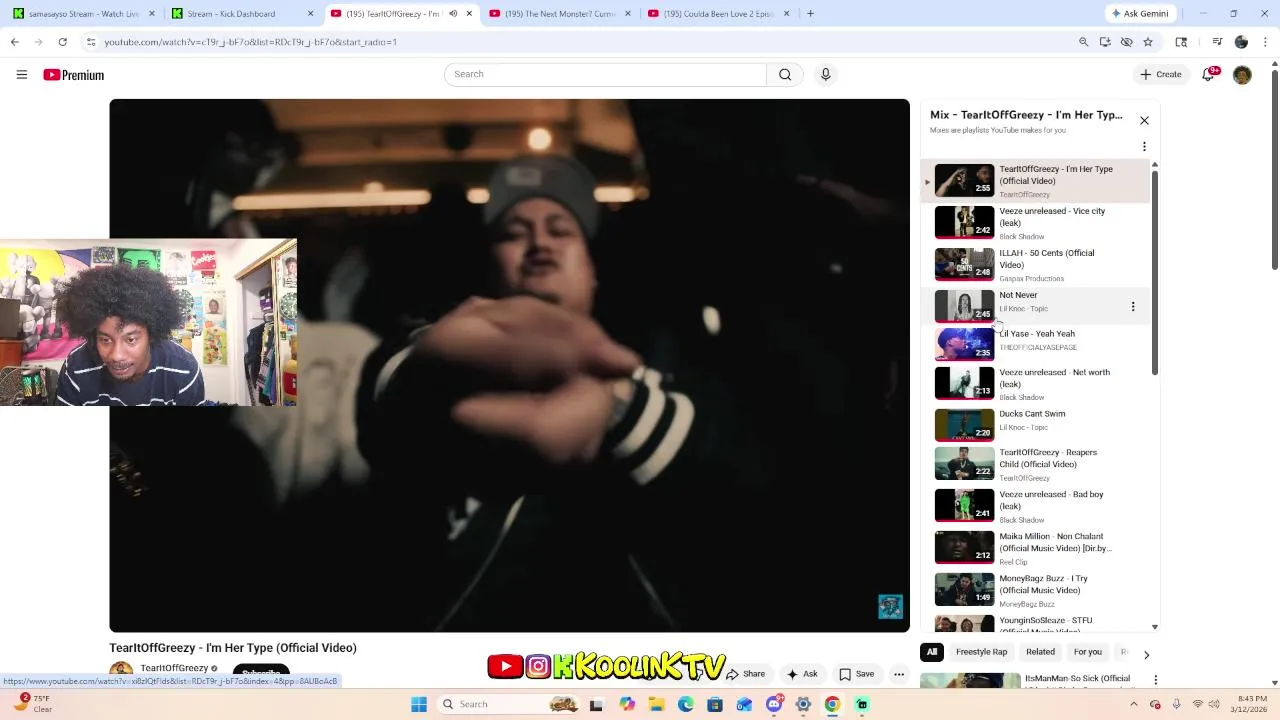
Task: Open media controls icon in Chrome toolbar
Action: point(1216,42)
